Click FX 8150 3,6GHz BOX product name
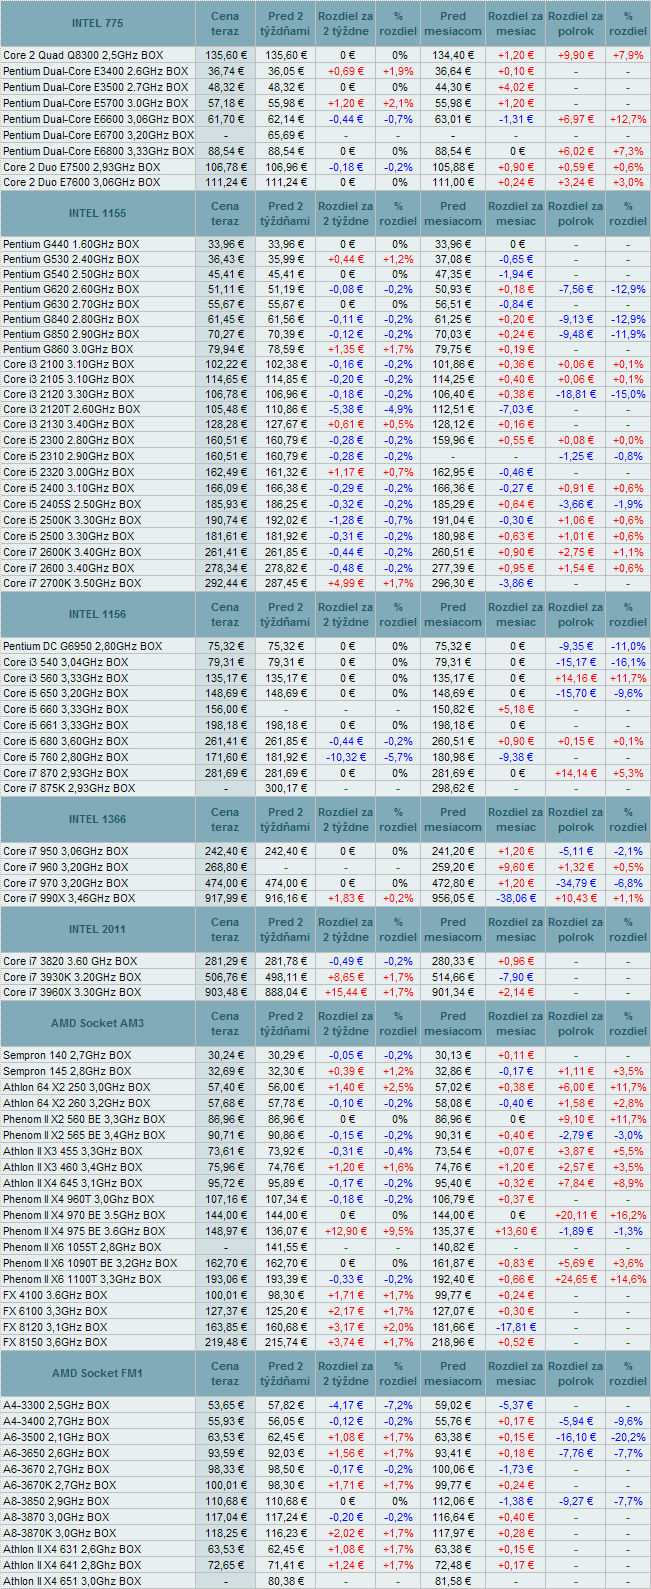Viewport: 651px width, 1589px height. point(55,1342)
